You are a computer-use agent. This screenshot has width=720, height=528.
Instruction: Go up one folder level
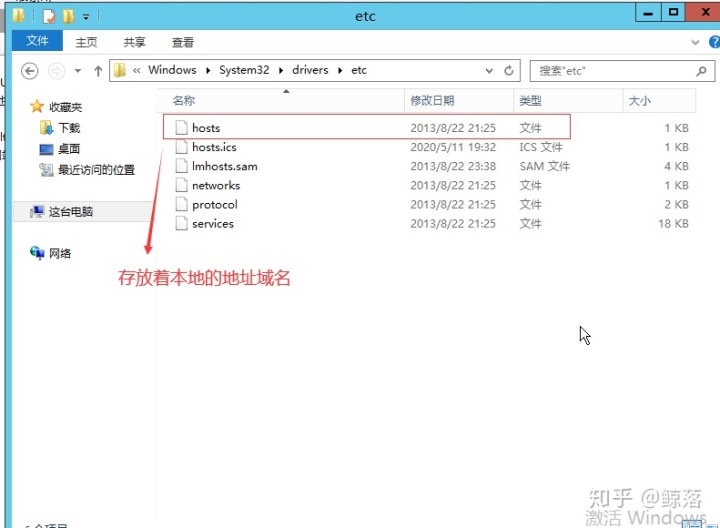coord(98,71)
